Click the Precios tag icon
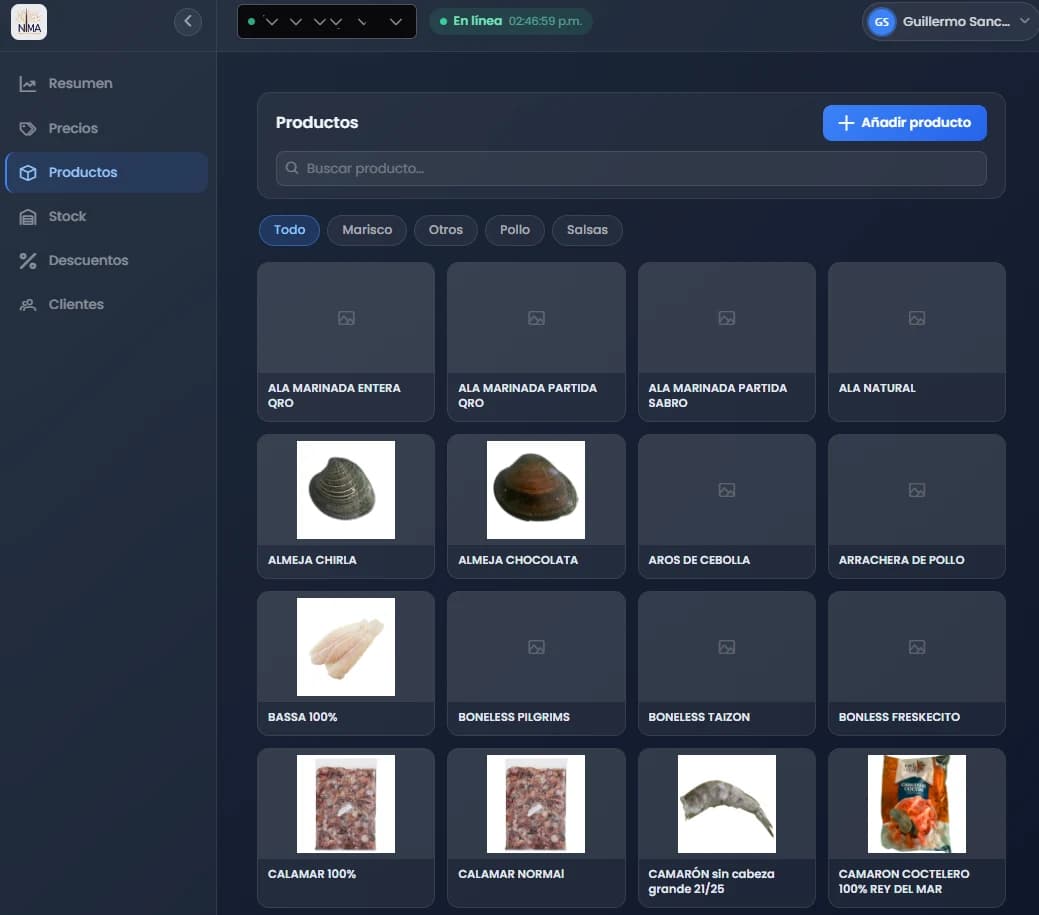Image resolution: width=1039 pixels, height=915 pixels. point(28,129)
